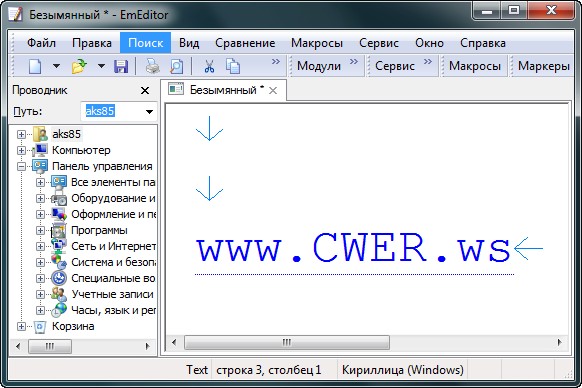This screenshot has width=582, height=388.
Task: Expand the Система и безопасность node
Action: click(x=40, y=262)
